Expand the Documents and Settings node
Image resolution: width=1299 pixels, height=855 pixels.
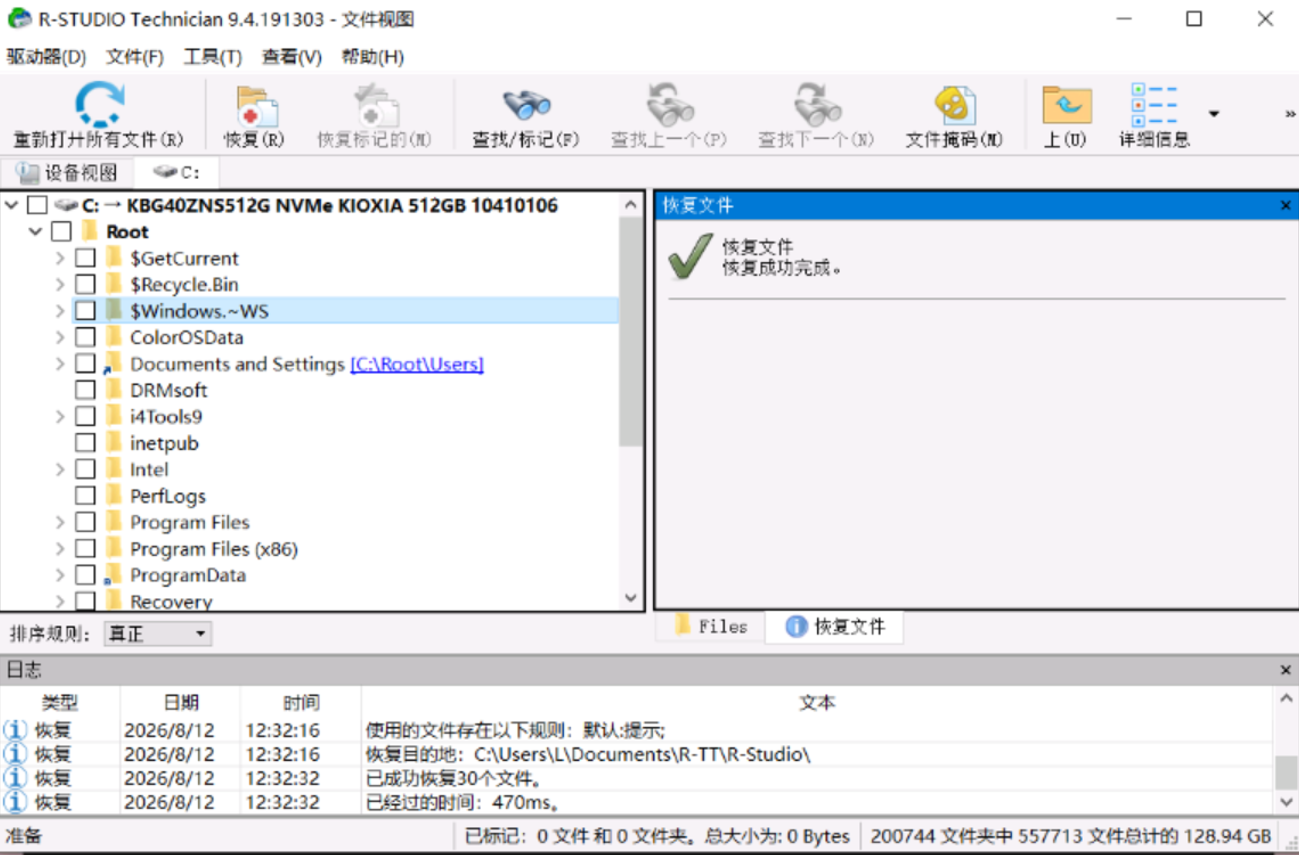point(60,364)
